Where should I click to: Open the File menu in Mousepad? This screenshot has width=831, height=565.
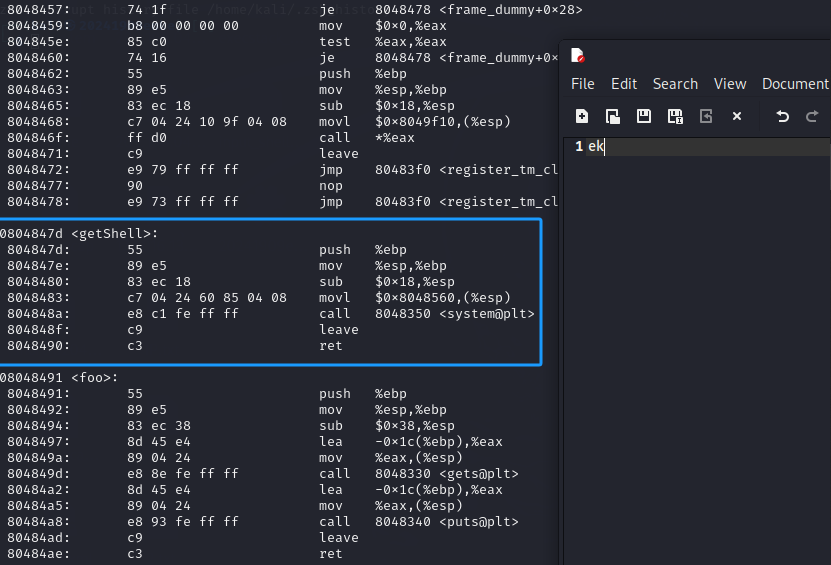click(x=582, y=84)
